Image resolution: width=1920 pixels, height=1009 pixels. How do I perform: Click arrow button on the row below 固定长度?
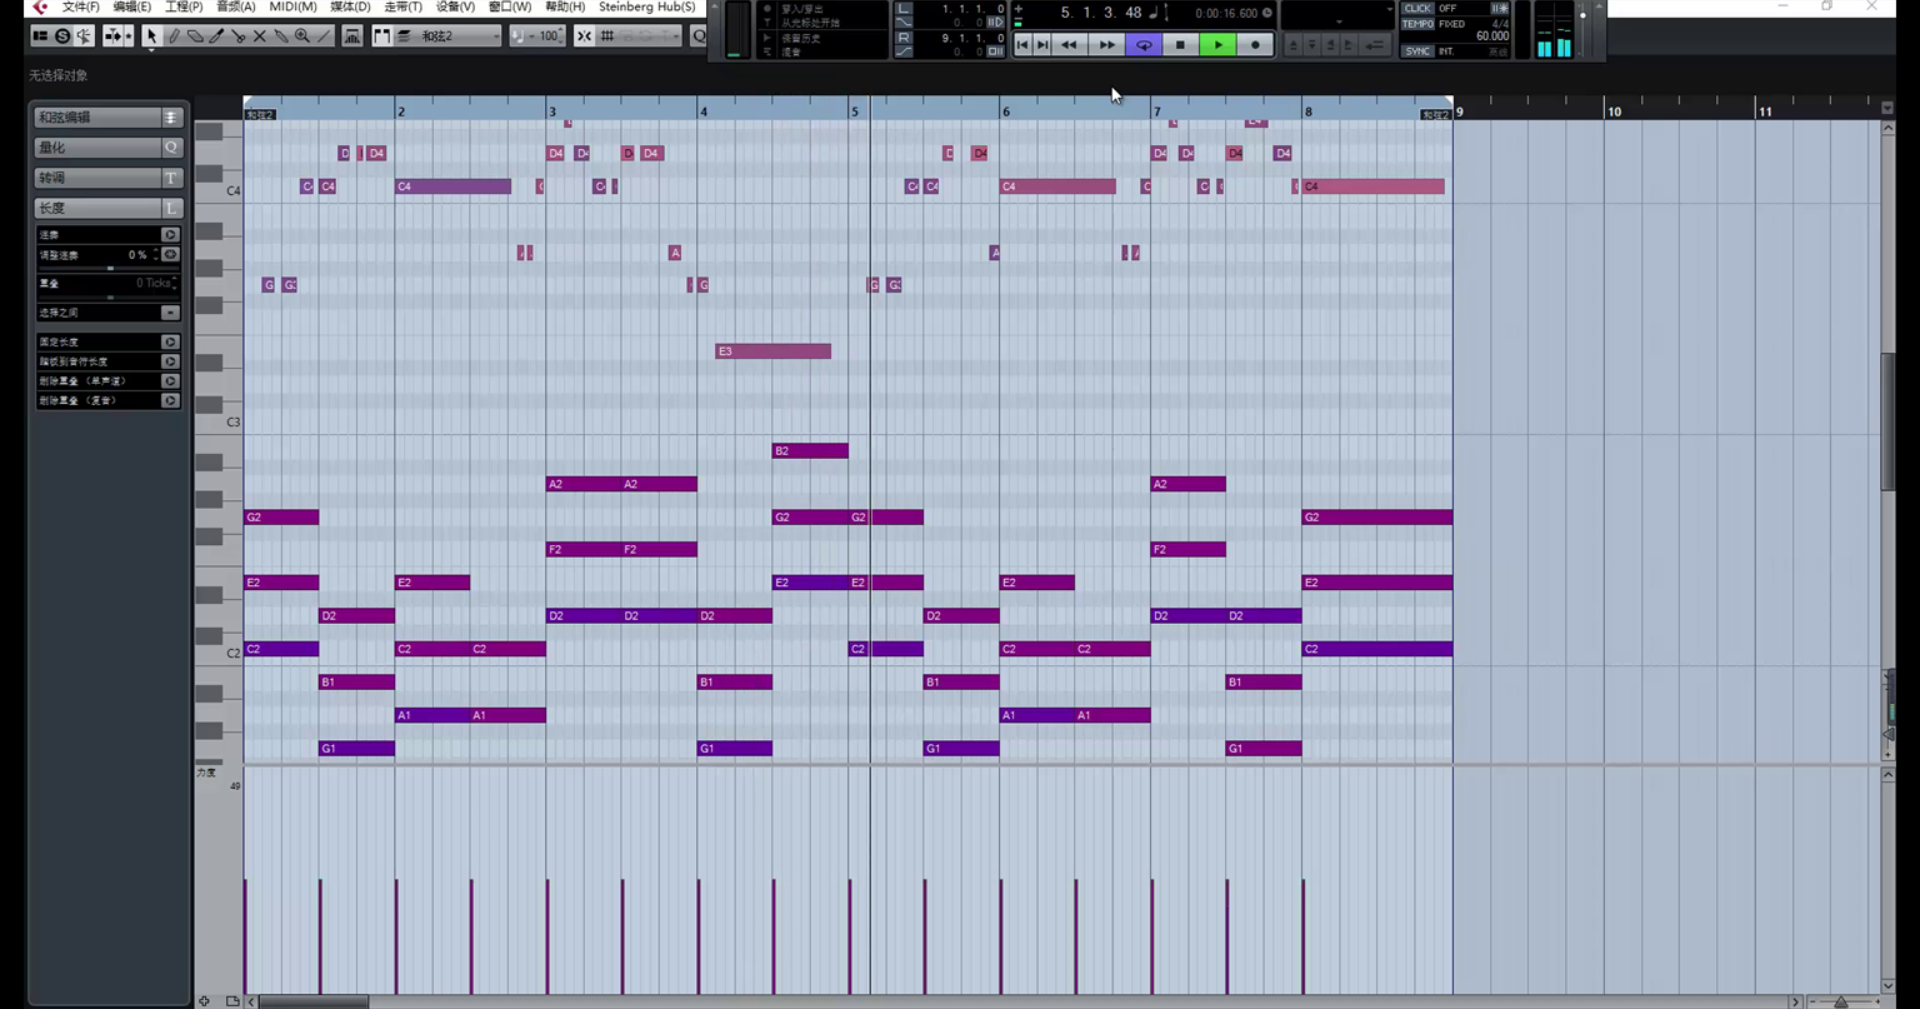click(170, 362)
